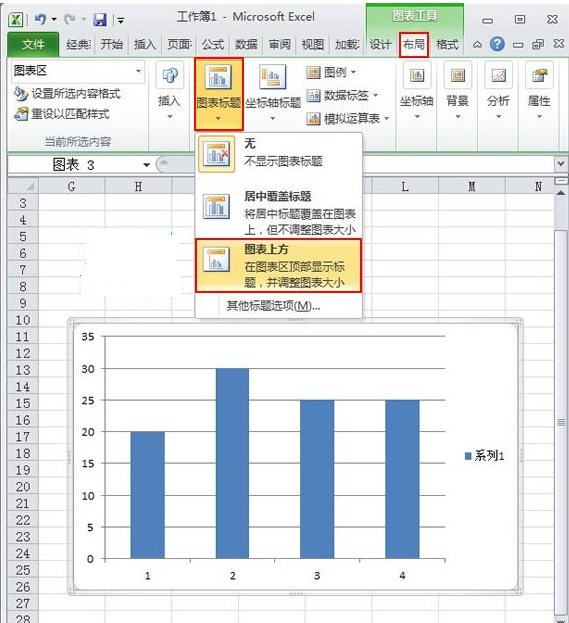
Task: Open the 文件 tab
Action: [x=33, y=44]
